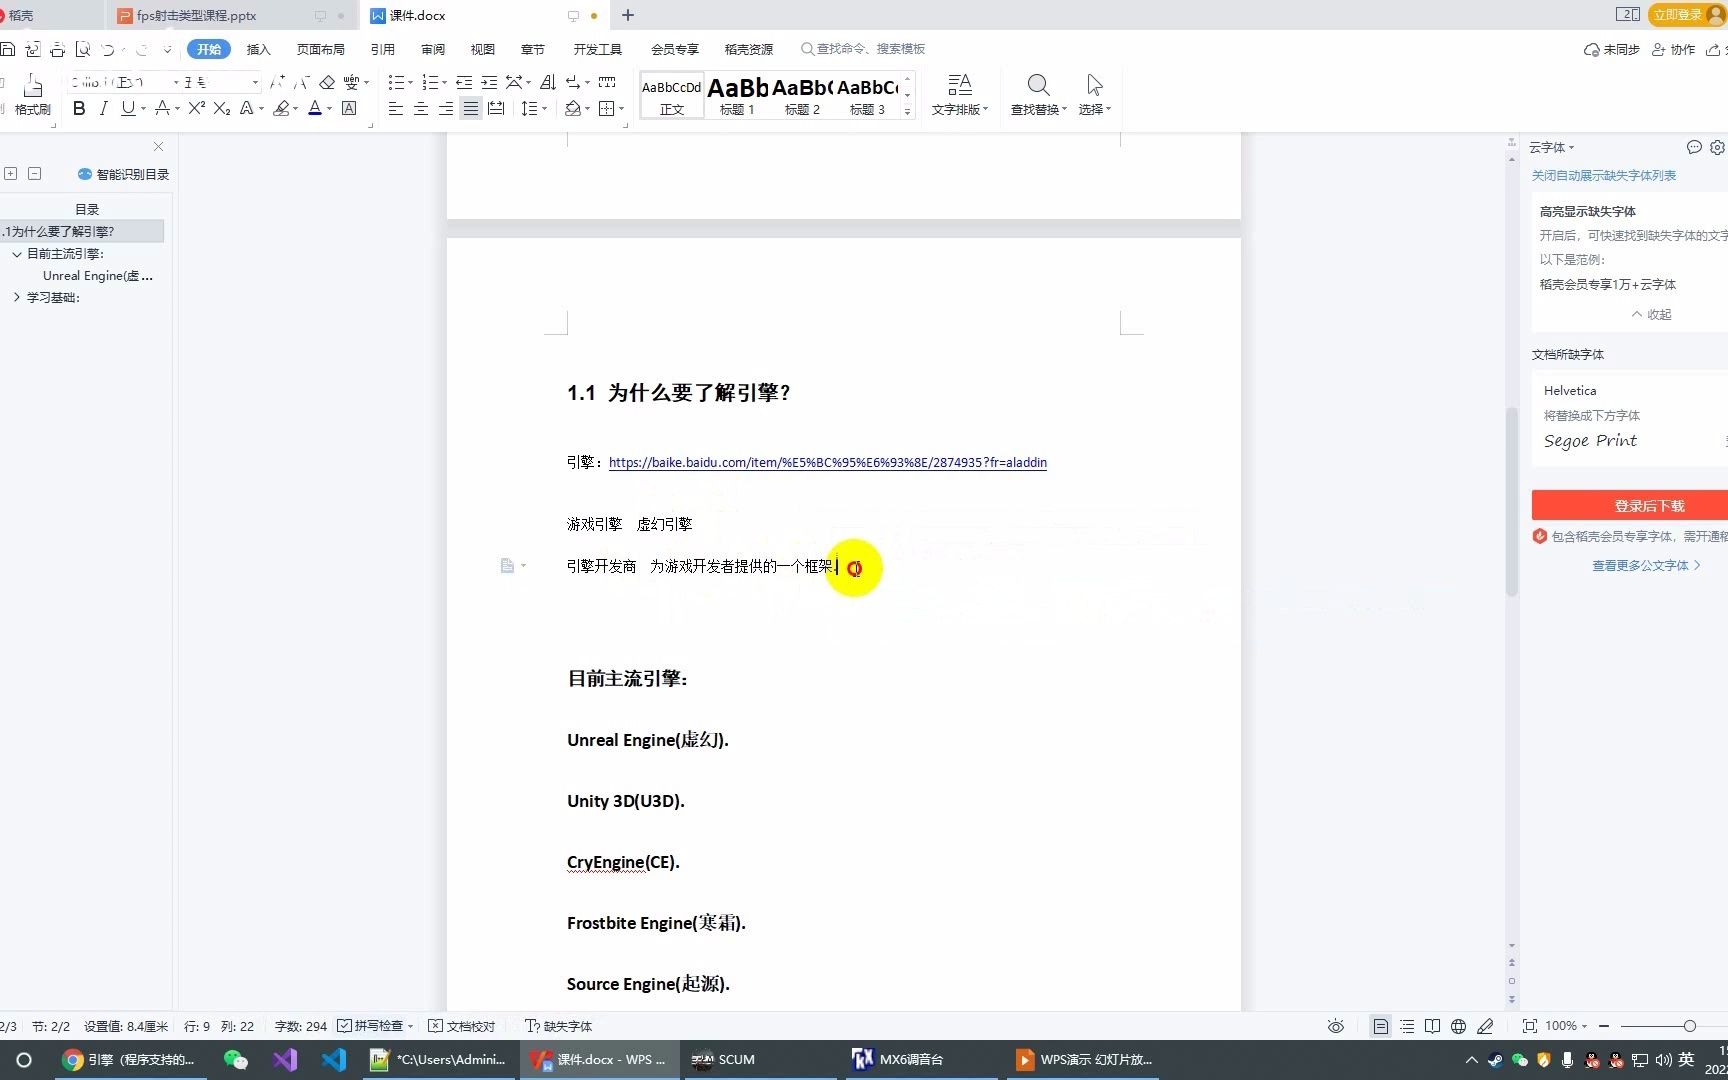Click the 登录后下载 red button
The height and width of the screenshot is (1080, 1728).
(x=1630, y=506)
